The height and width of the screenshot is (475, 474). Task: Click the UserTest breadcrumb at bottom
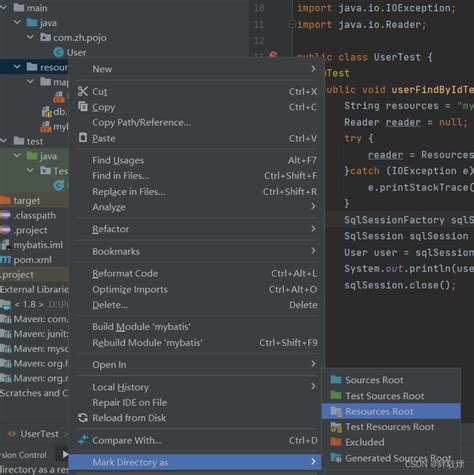39,434
